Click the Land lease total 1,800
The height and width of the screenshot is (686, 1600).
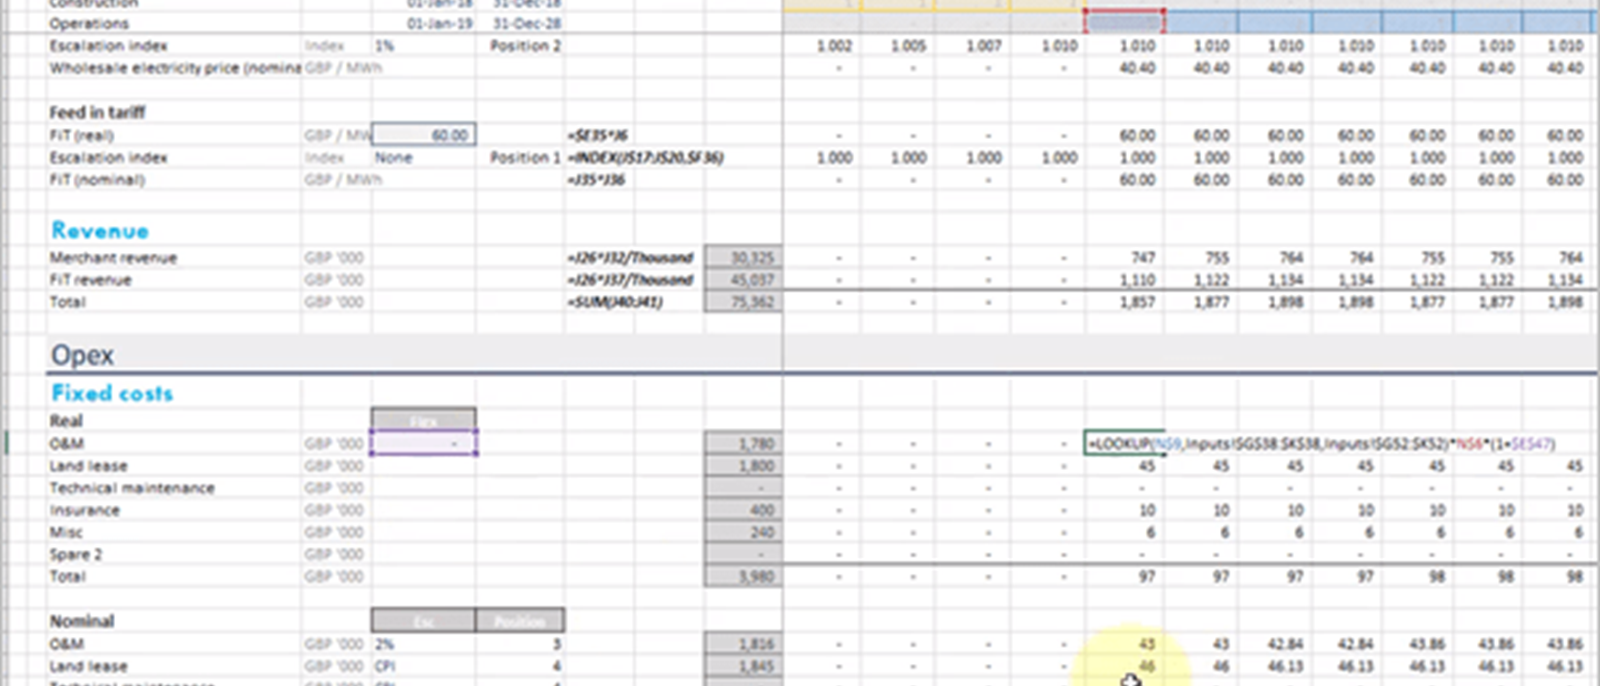[x=743, y=466]
